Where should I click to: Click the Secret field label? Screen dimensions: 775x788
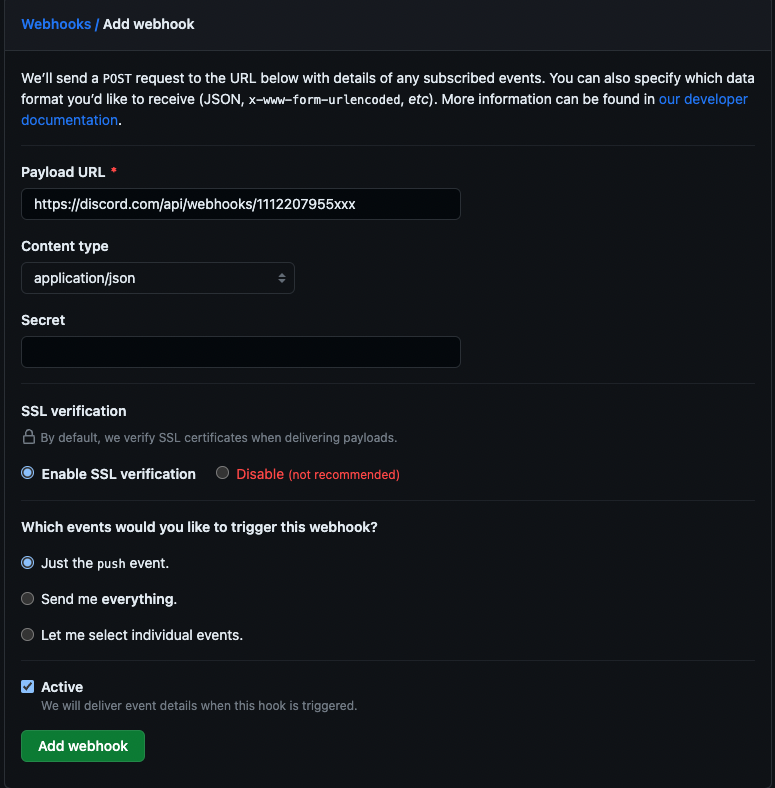(x=43, y=320)
